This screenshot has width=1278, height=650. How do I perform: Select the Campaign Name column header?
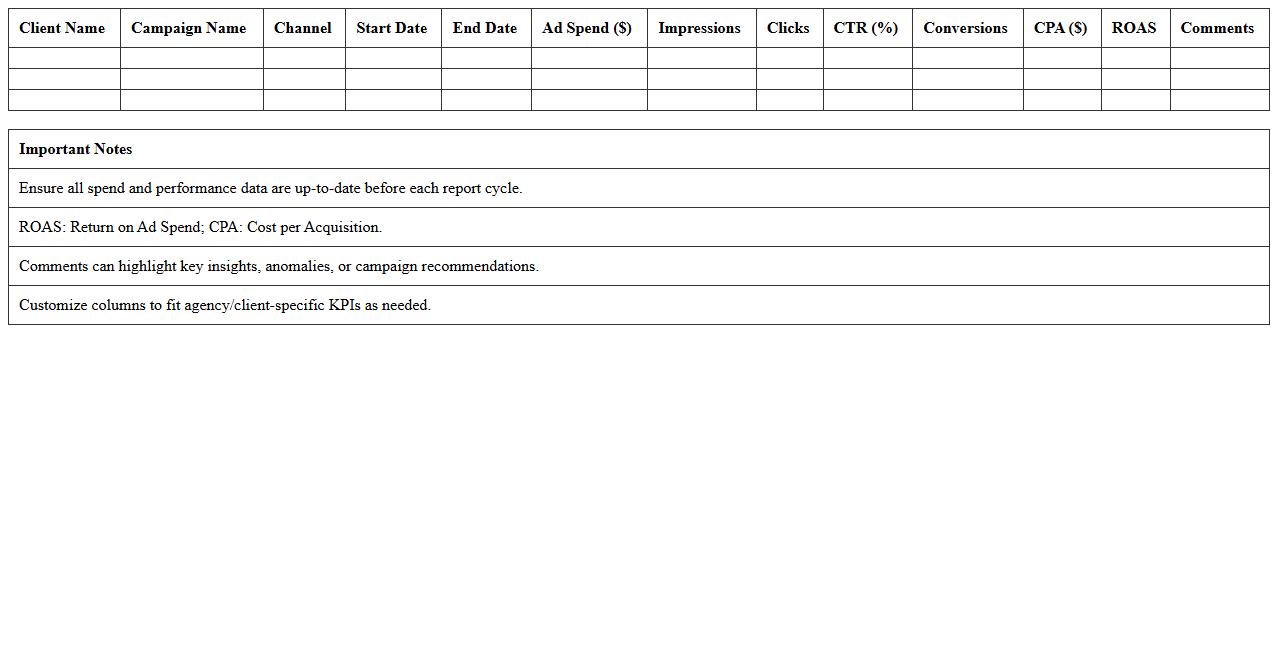point(188,28)
